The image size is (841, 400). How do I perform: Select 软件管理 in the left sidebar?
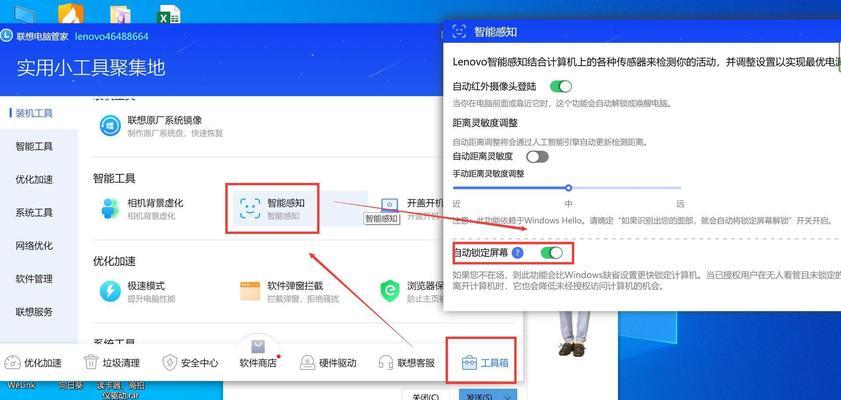pyautogui.click(x=34, y=279)
